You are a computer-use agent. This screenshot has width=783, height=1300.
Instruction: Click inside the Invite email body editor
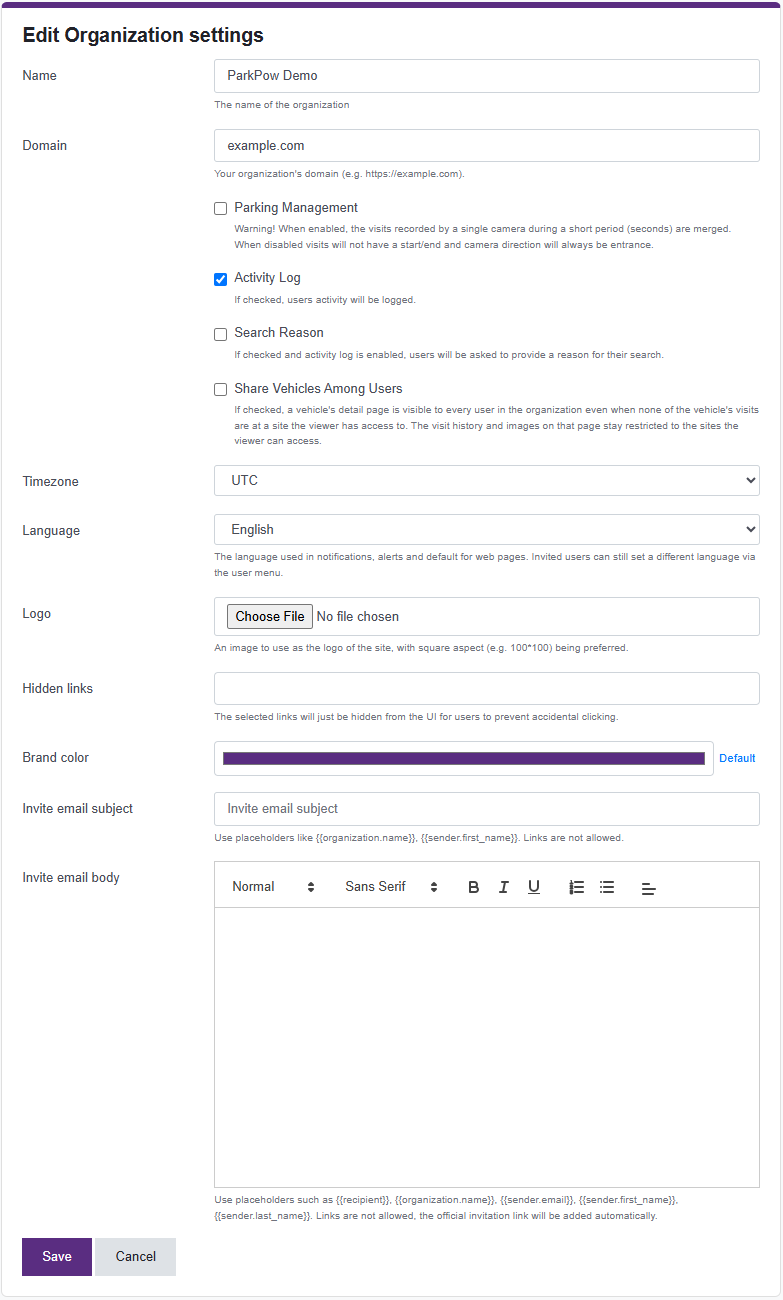click(x=487, y=1047)
